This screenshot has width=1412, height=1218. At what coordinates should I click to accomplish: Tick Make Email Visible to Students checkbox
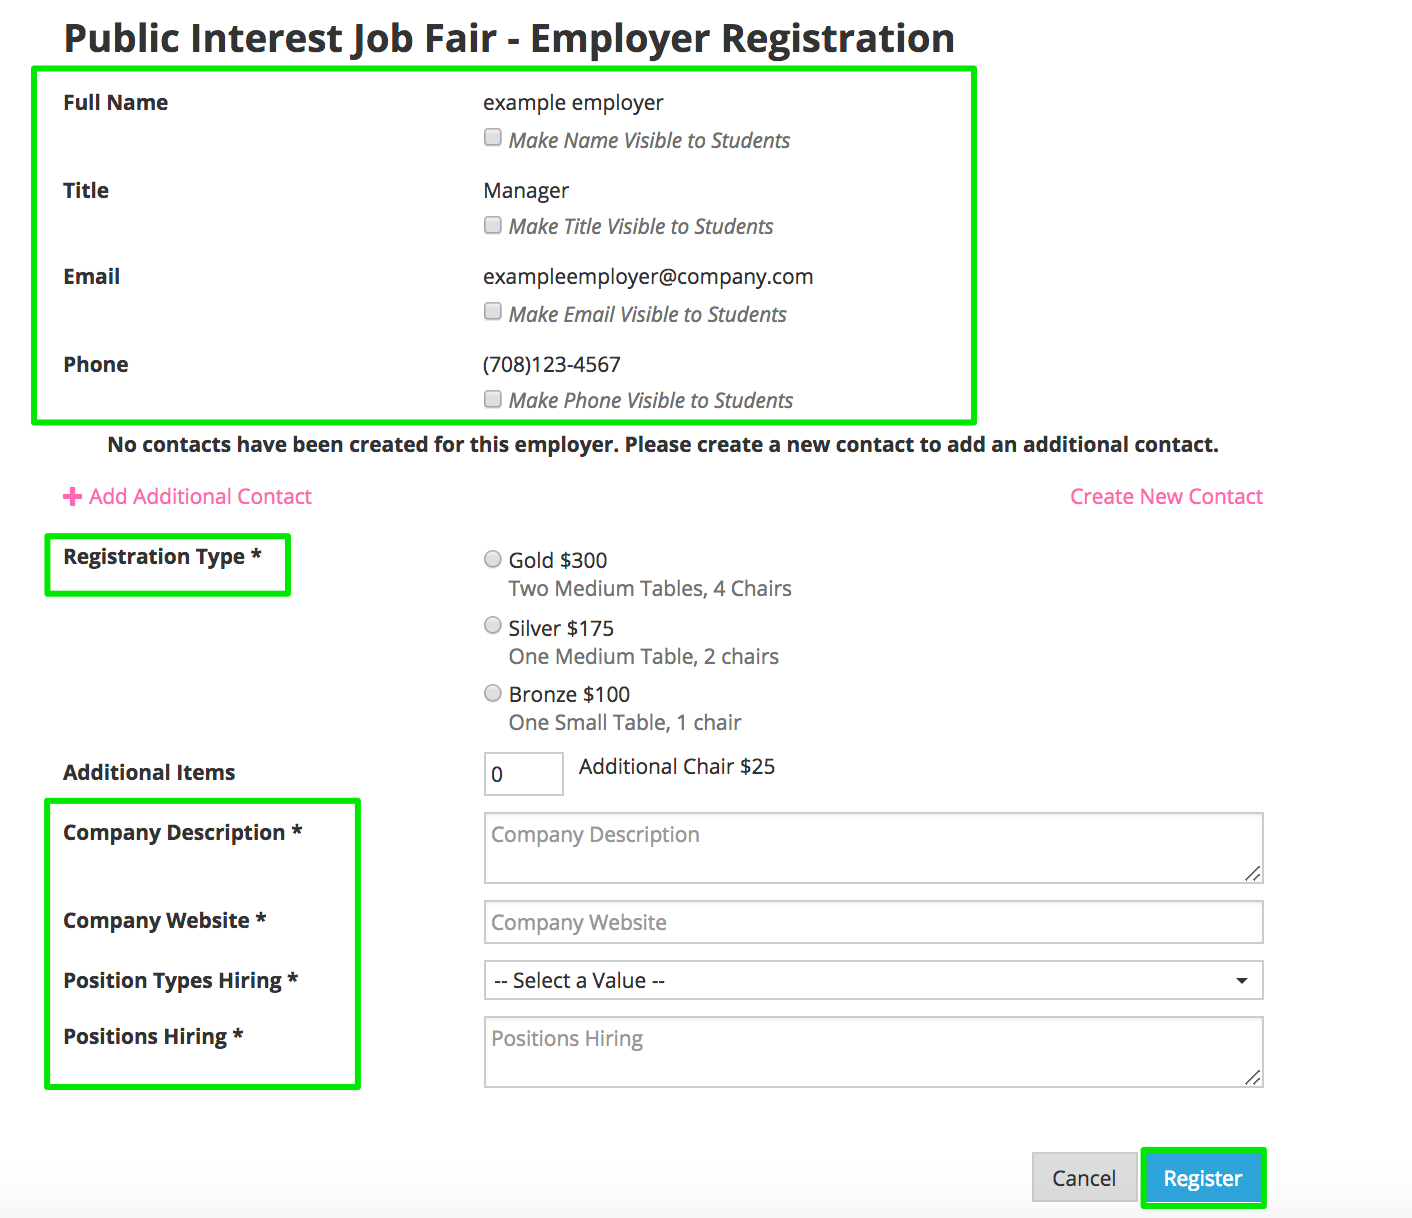click(493, 312)
